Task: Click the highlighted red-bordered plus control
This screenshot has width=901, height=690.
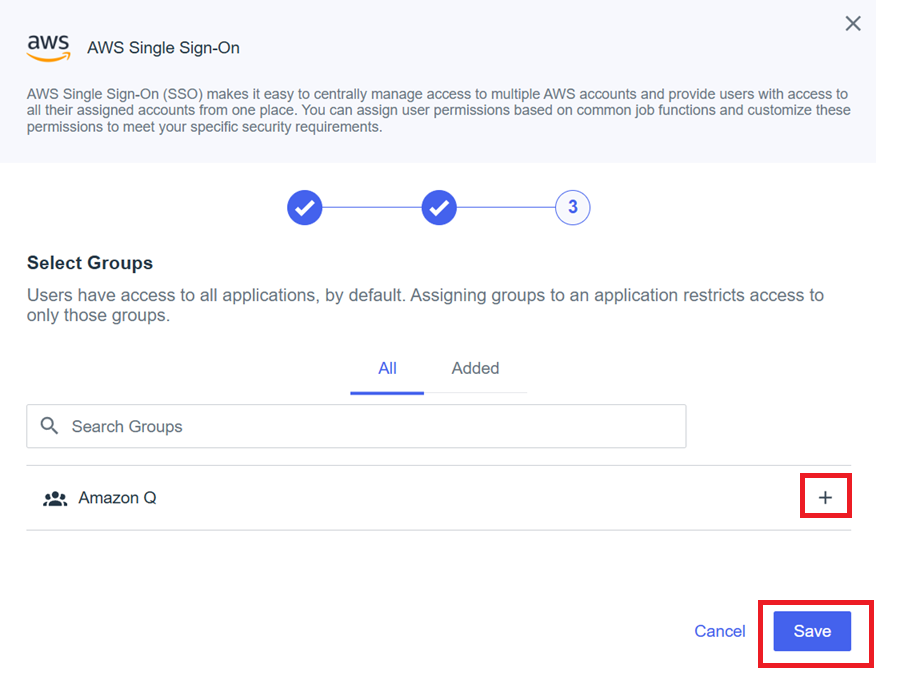Action: 825,495
